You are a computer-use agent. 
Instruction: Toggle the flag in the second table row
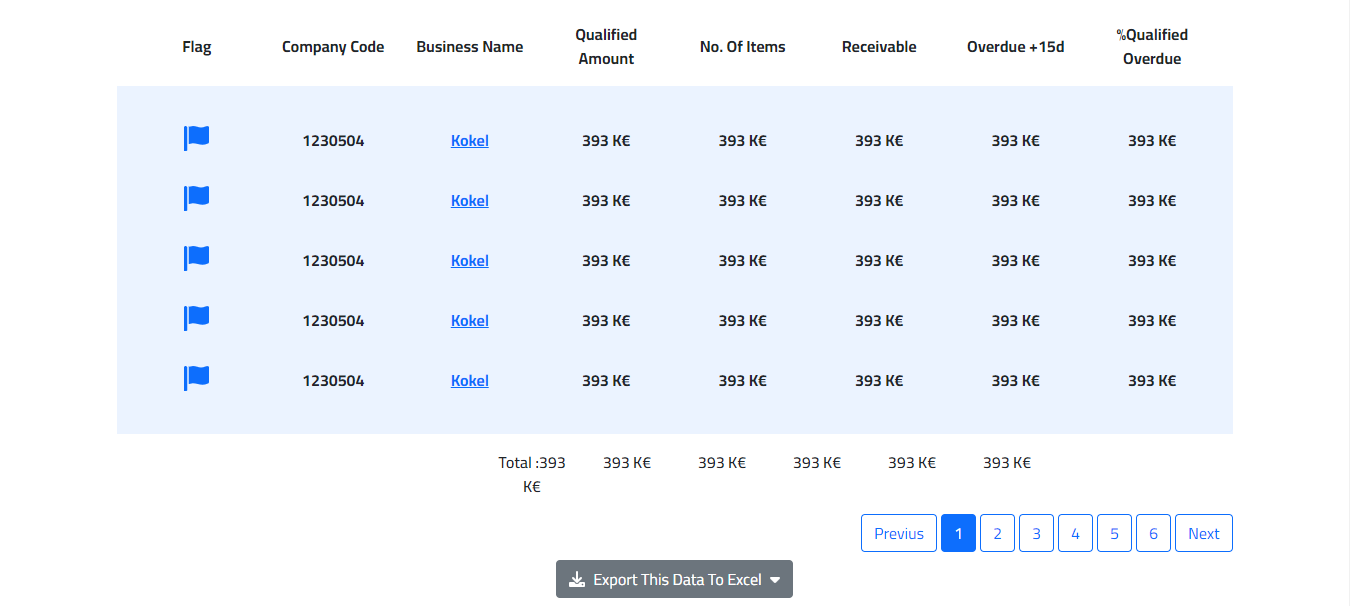197,198
